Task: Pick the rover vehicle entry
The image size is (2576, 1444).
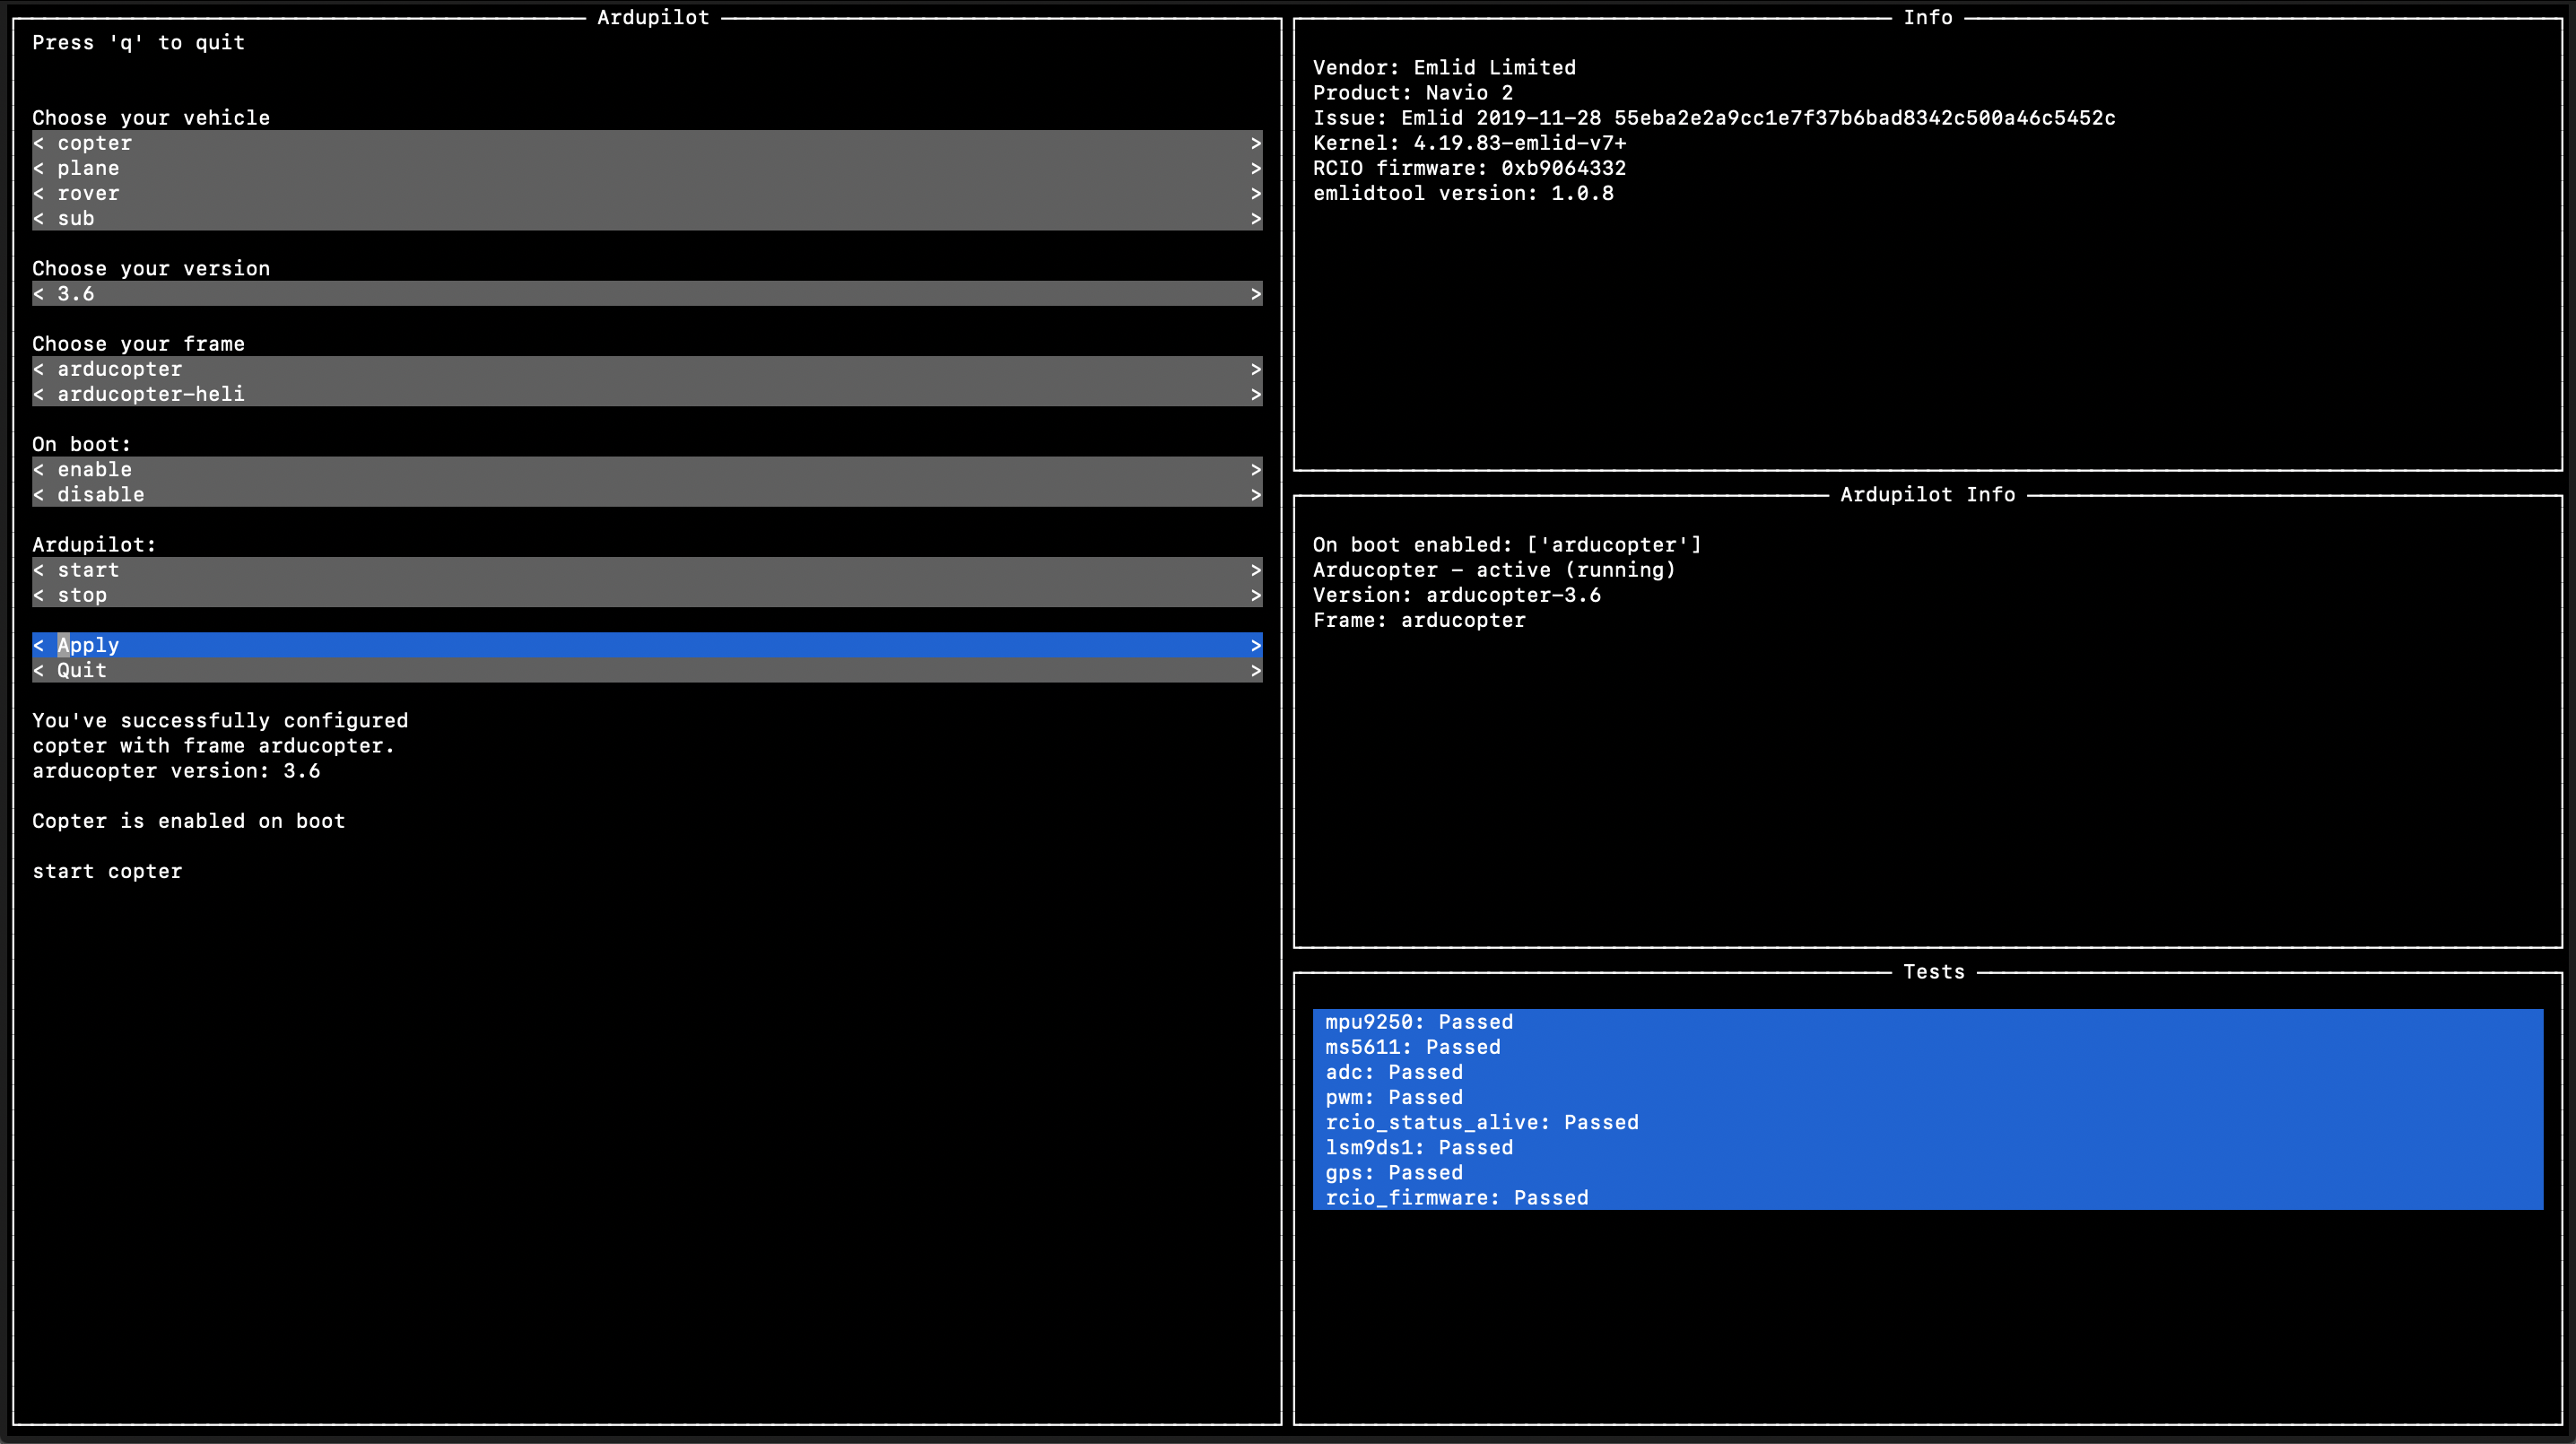Action: pyautogui.click(x=647, y=193)
